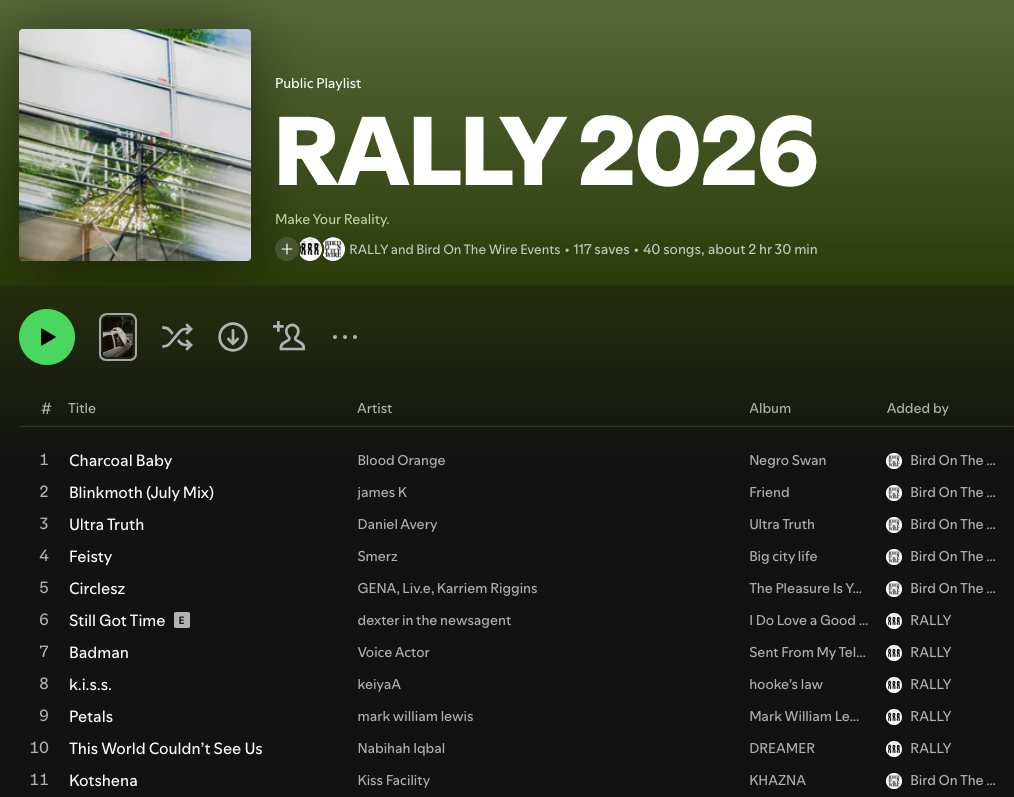Open artist Daniel Avery
The image size is (1014, 797).
(x=397, y=525)
